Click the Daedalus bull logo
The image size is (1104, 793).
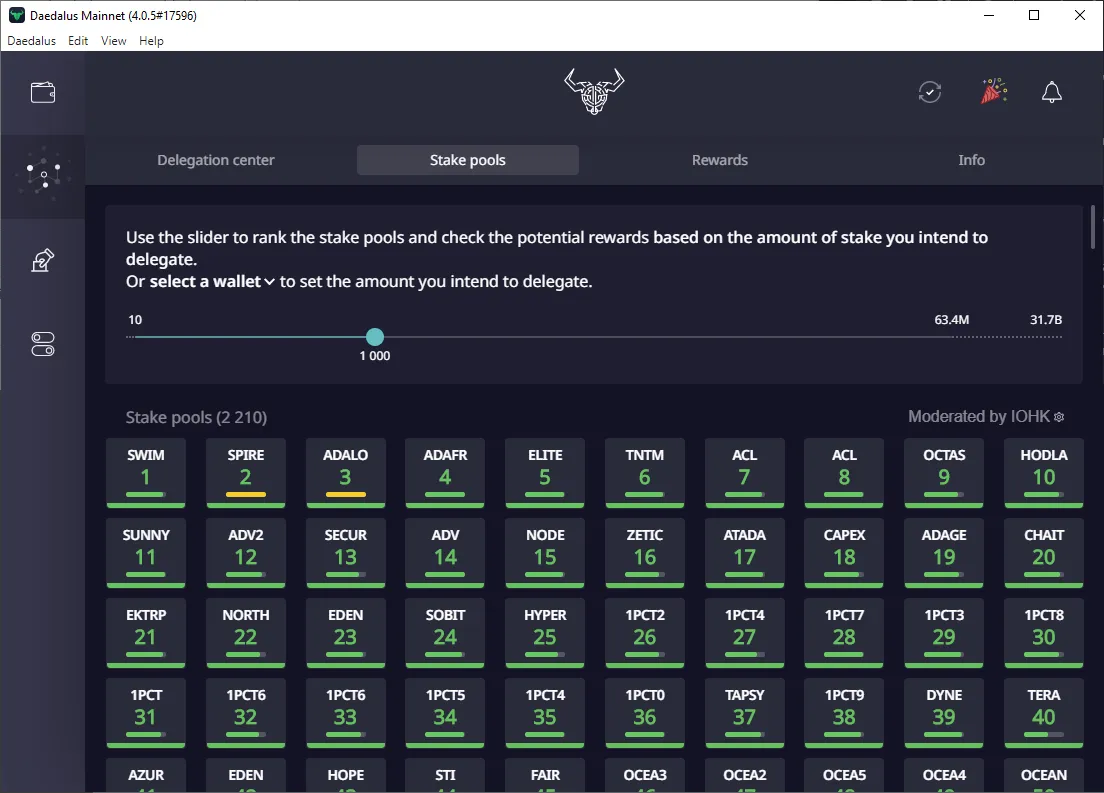click(594, 92)
